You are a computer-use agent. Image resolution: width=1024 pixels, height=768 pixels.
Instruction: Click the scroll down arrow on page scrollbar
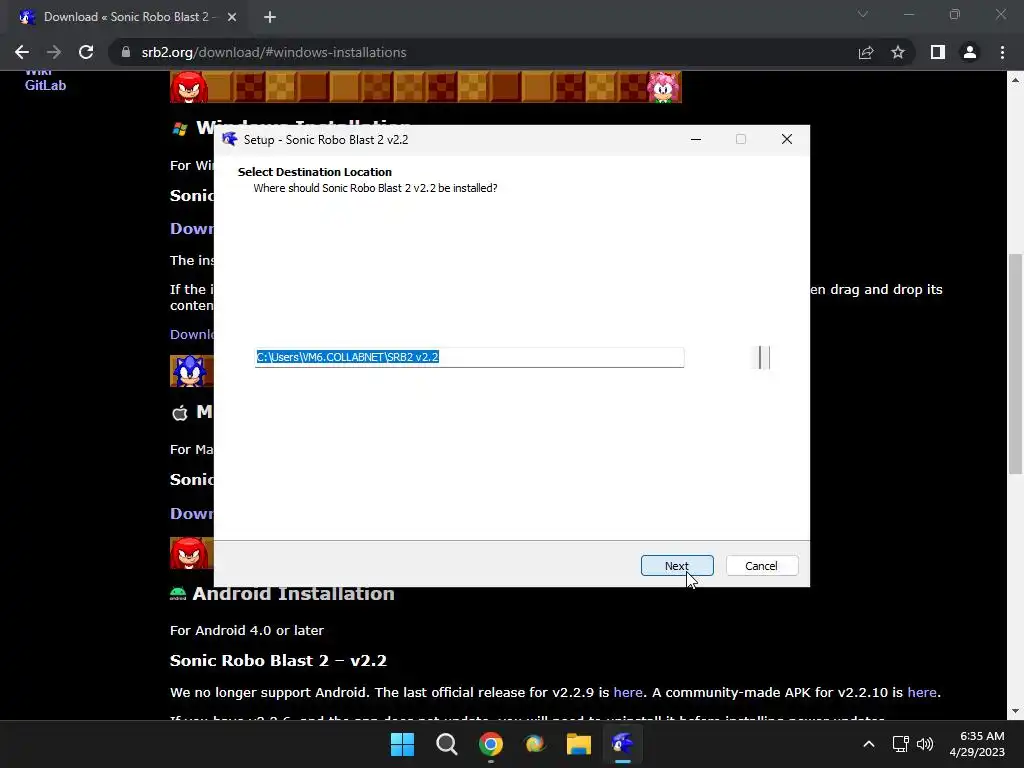[1015, 711]
